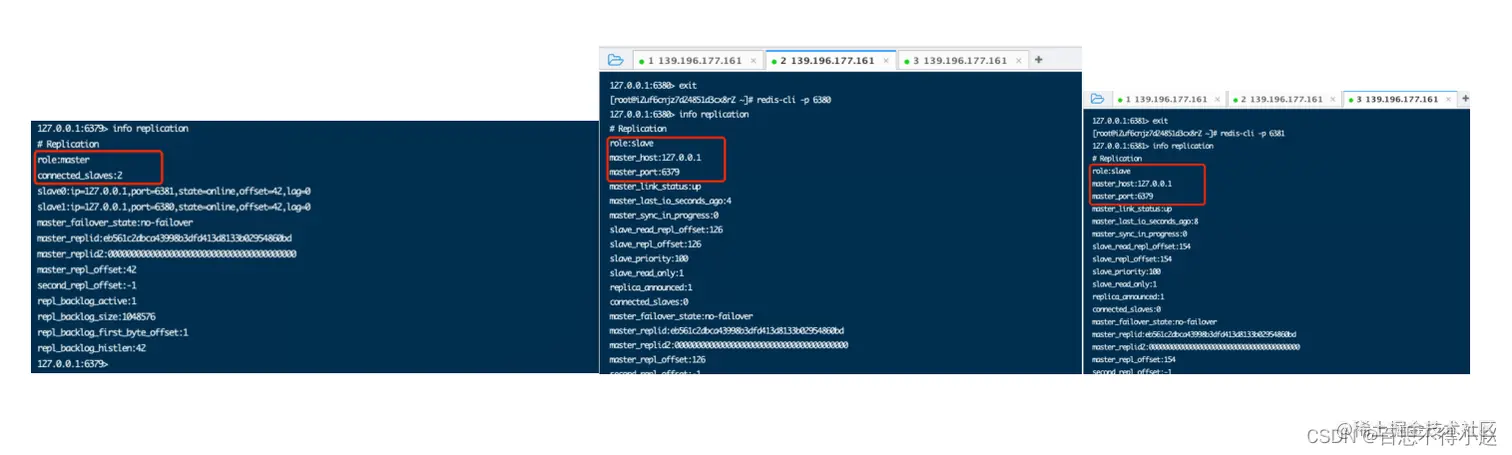Viewport: 1512px width, 455px height.
Task: Close tab 1 in the right terminal window
Action: (1217, 100)
